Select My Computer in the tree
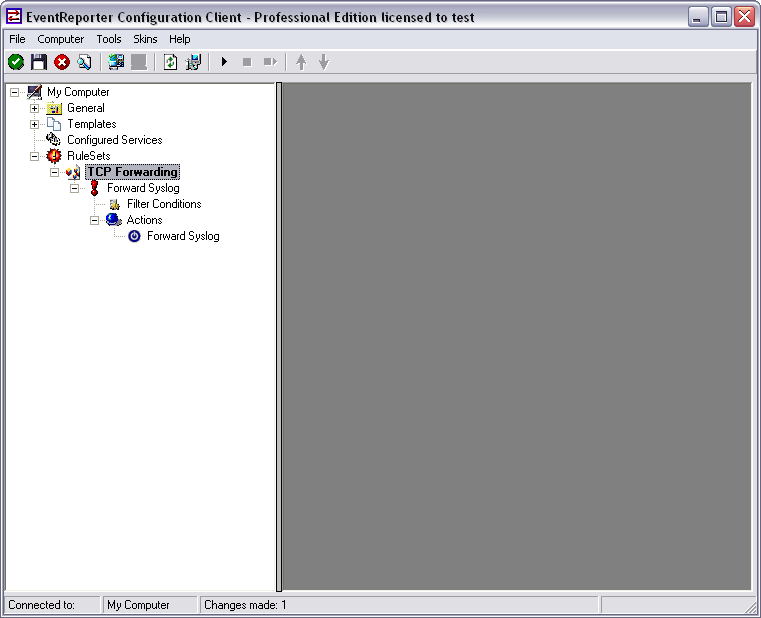Screen dimensions: 761x618 pyautogui.click(x=78, y=92)
